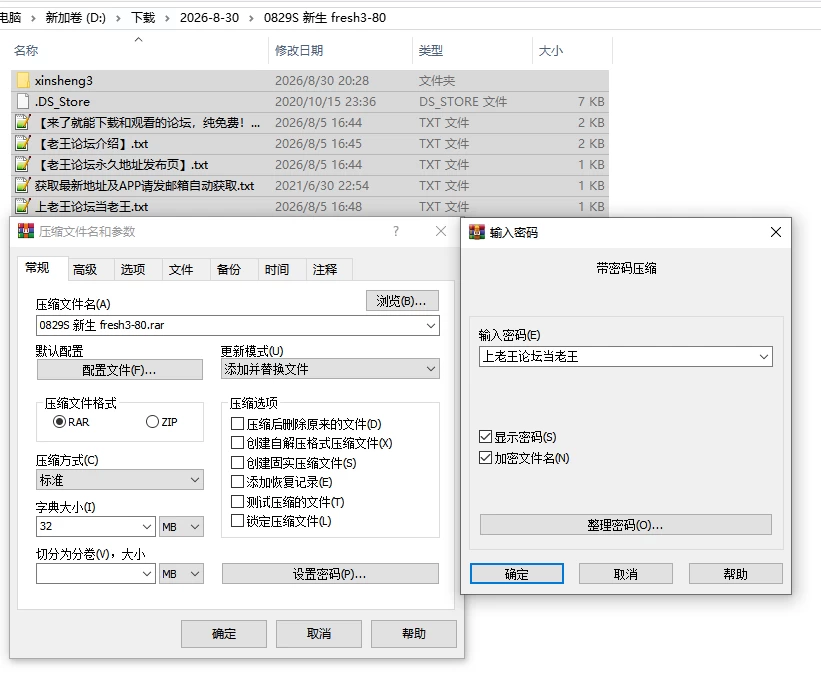Click the 整理密码(O)... button
The height and width of the screenshot is (688, 821).
[x=626, y=525]
